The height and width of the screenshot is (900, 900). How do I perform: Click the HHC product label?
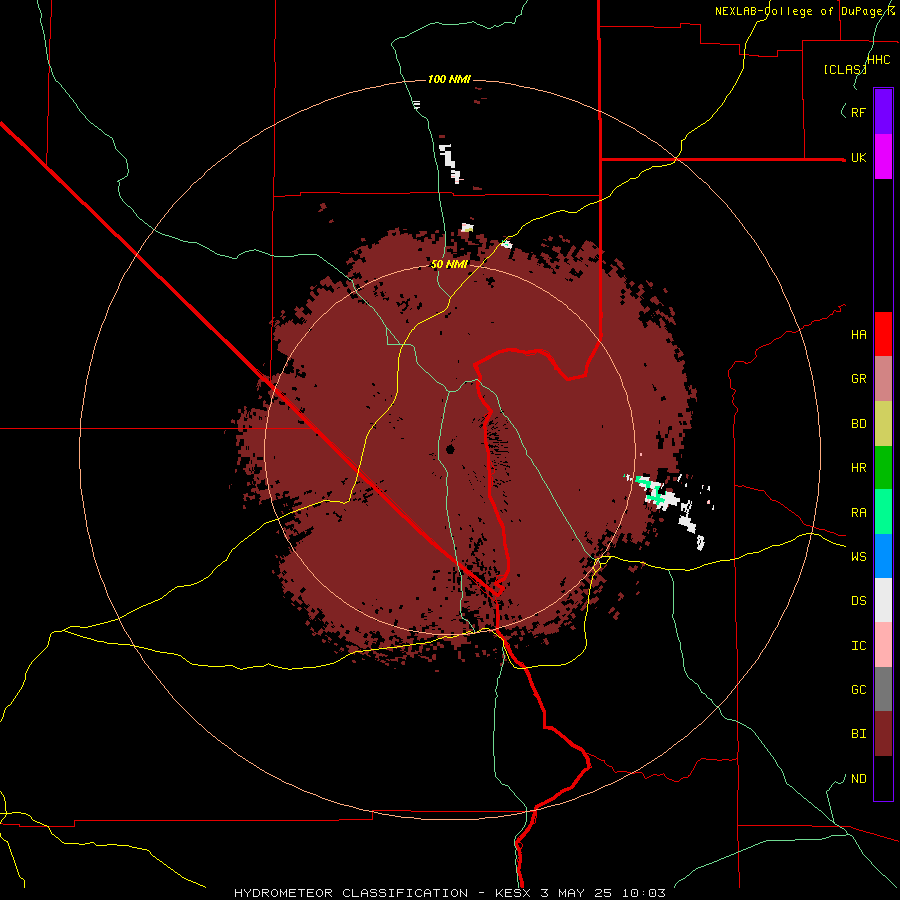(x=878, y=60)
